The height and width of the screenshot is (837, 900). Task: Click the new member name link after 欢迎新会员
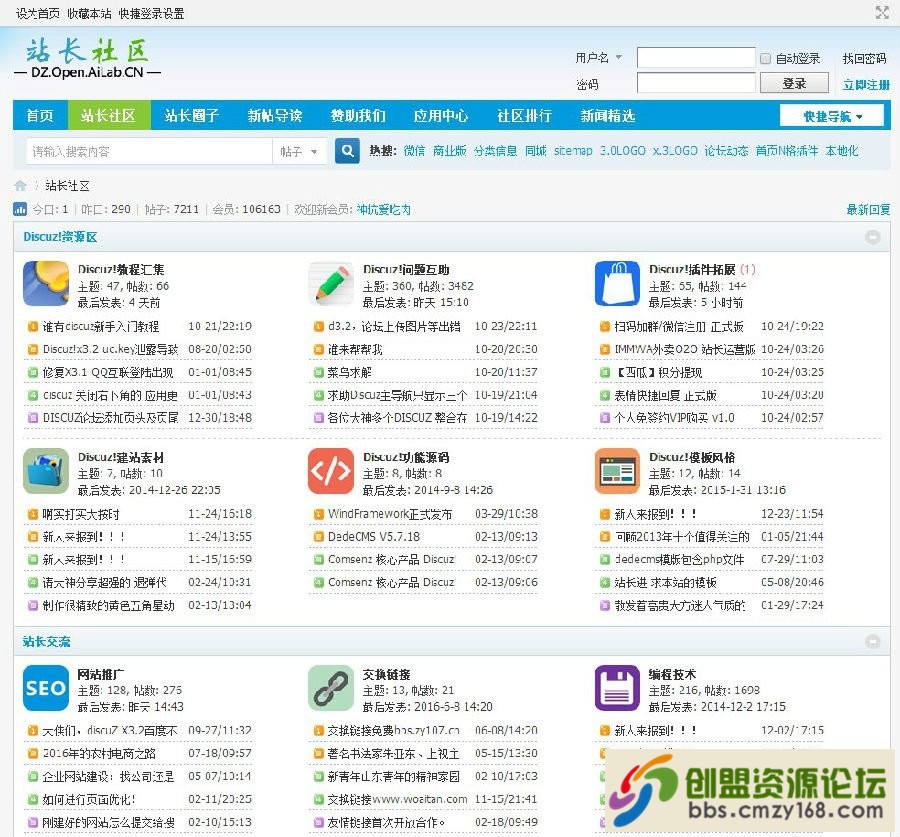pyautogui.click(x=383, y=210)
